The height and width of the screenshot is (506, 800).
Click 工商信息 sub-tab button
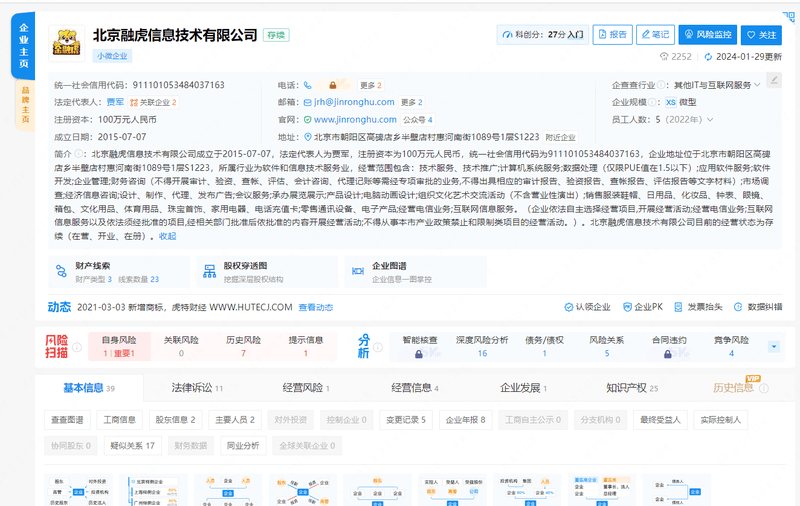point(119,420)
